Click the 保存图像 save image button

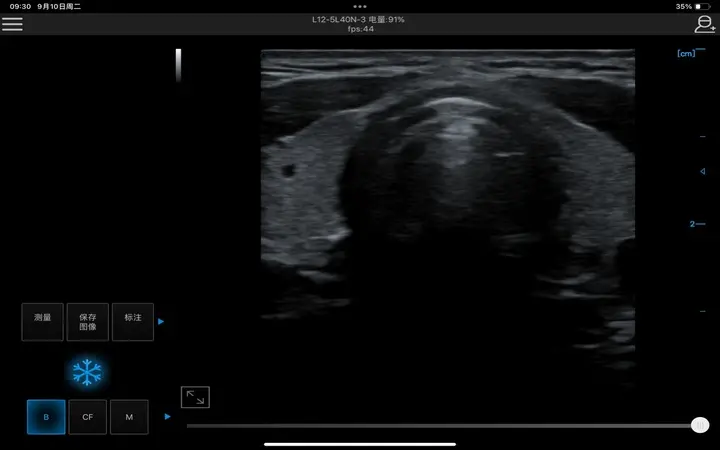pos(88,322)
